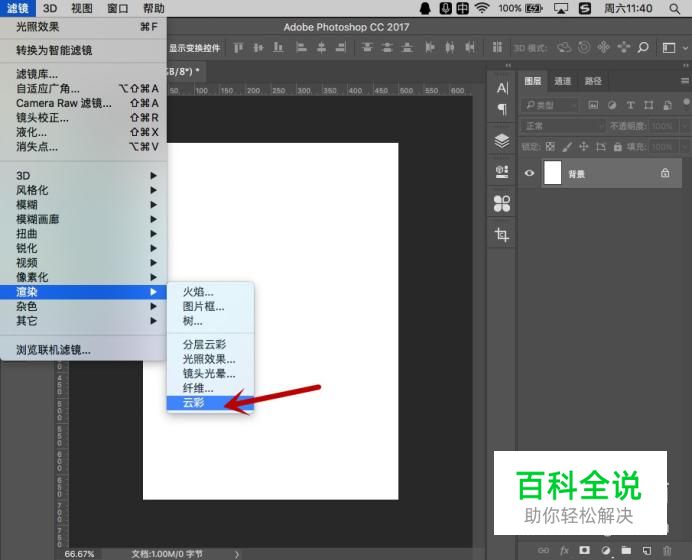This screenshot has width=692, height=560.
Task: Open the 3D panel icon in dock
Action: [x=502, y=172]
